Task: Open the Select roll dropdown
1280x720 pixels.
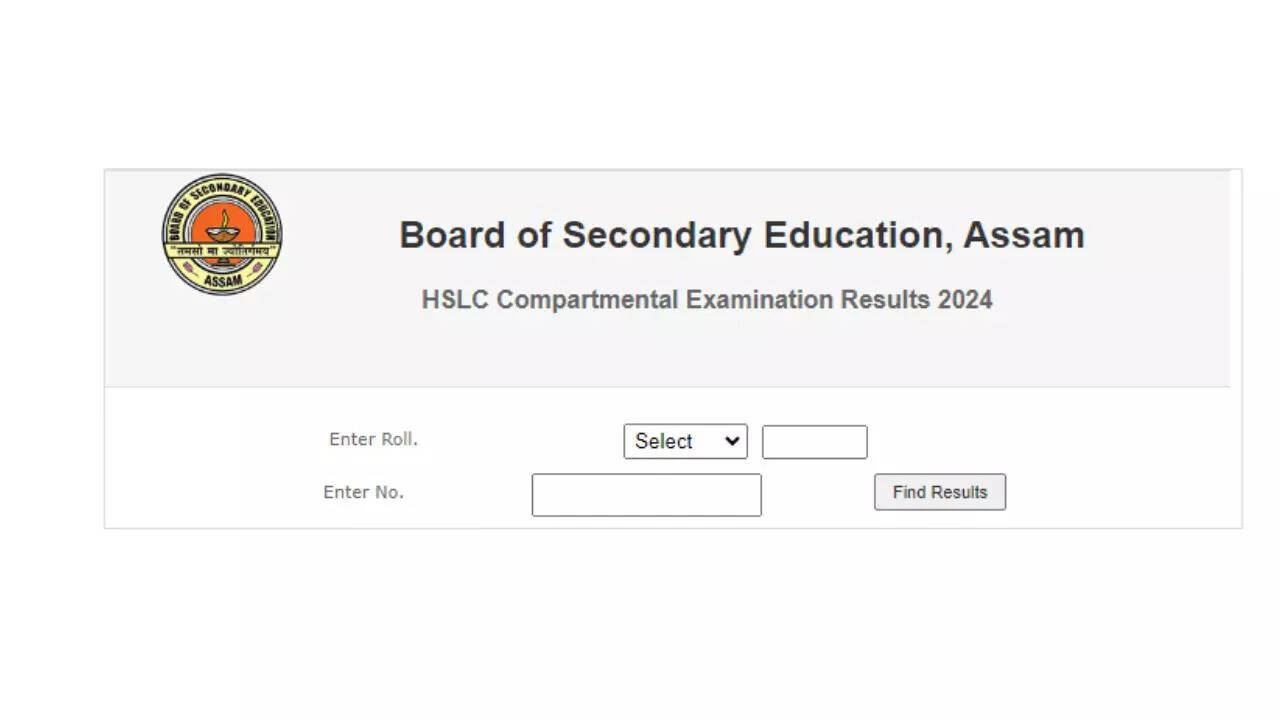Action: (x=685, y=441)
